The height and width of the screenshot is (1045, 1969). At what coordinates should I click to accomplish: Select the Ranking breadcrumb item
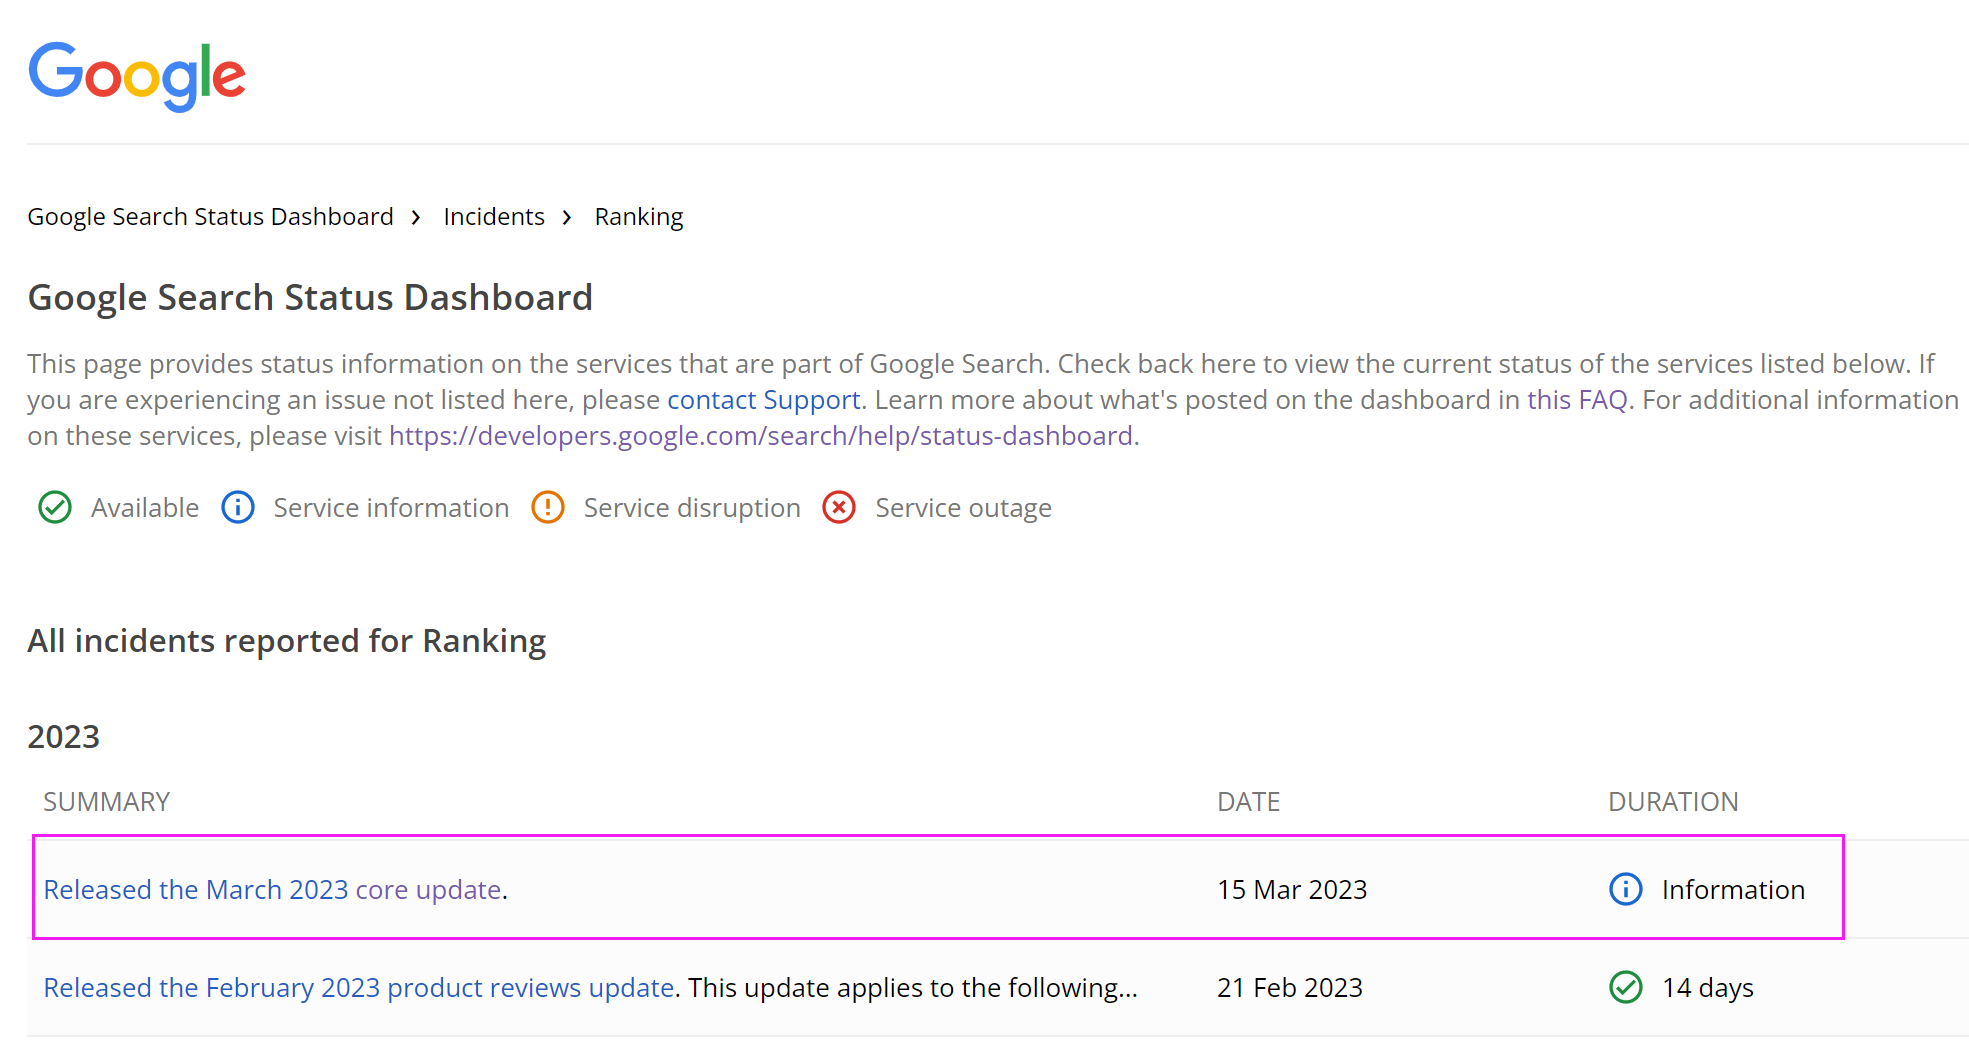click(x=639, y=217)
